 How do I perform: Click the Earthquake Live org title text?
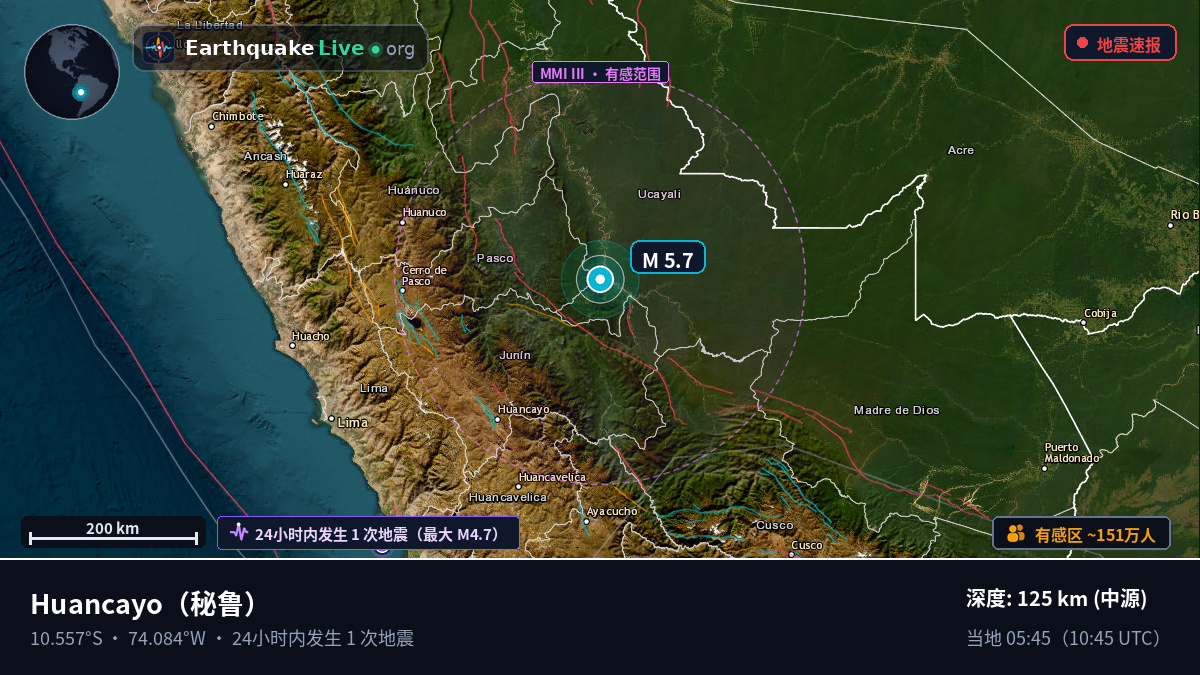tap(299, 48)
